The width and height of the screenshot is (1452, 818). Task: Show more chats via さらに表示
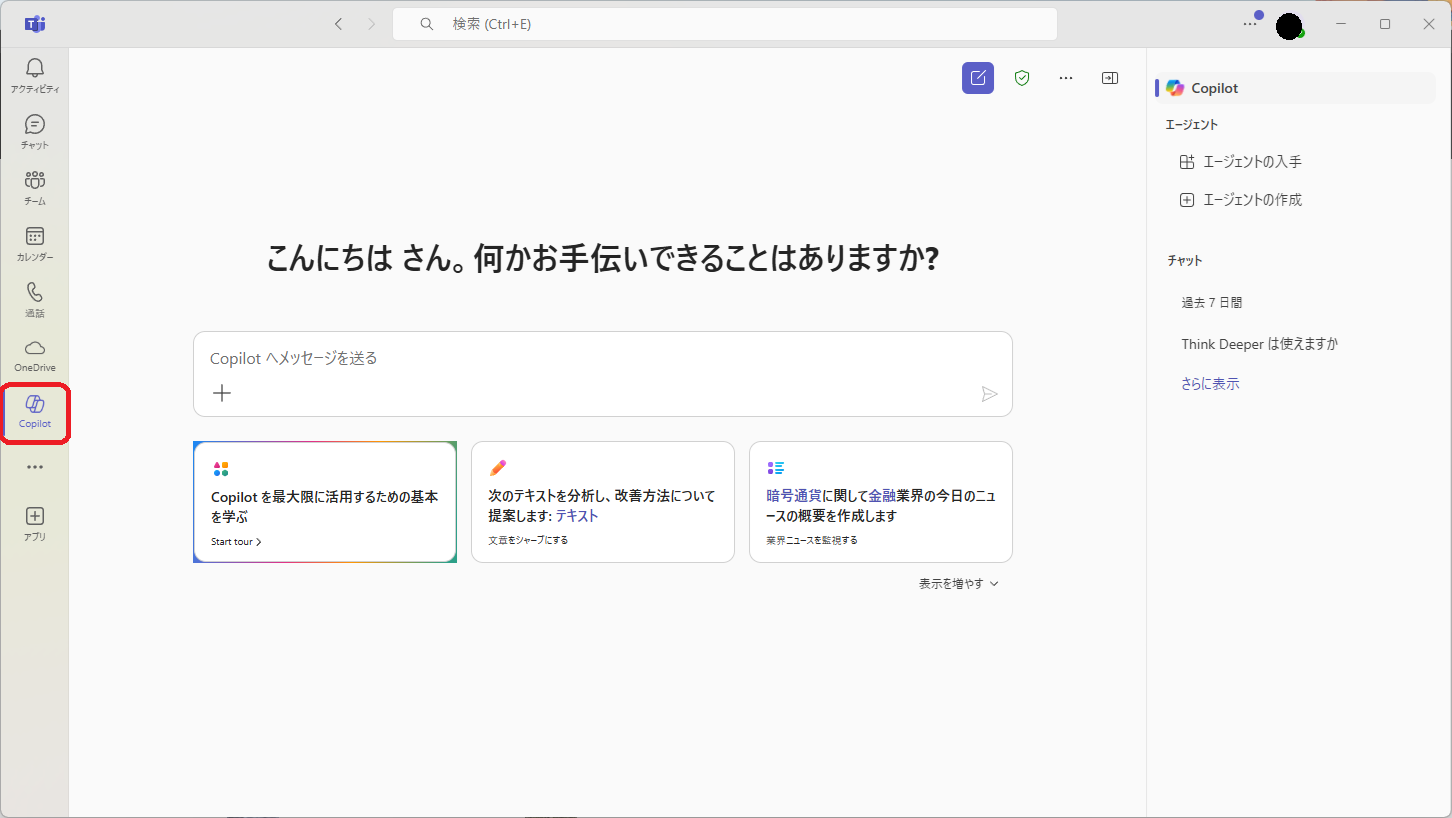point(1210,384)
